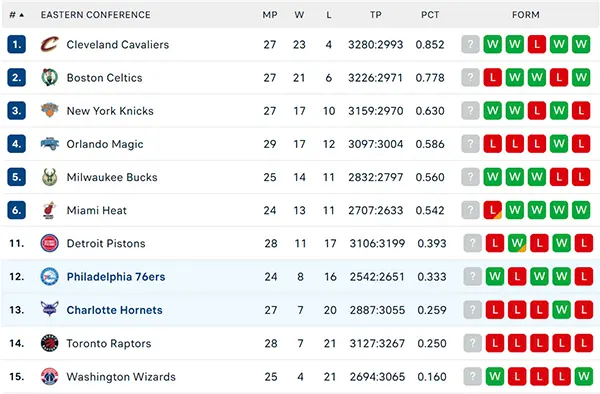Click Miami Heat's red L form badge
The height and width of the screenshot is (394, 600).
click(x=492, y=210)
